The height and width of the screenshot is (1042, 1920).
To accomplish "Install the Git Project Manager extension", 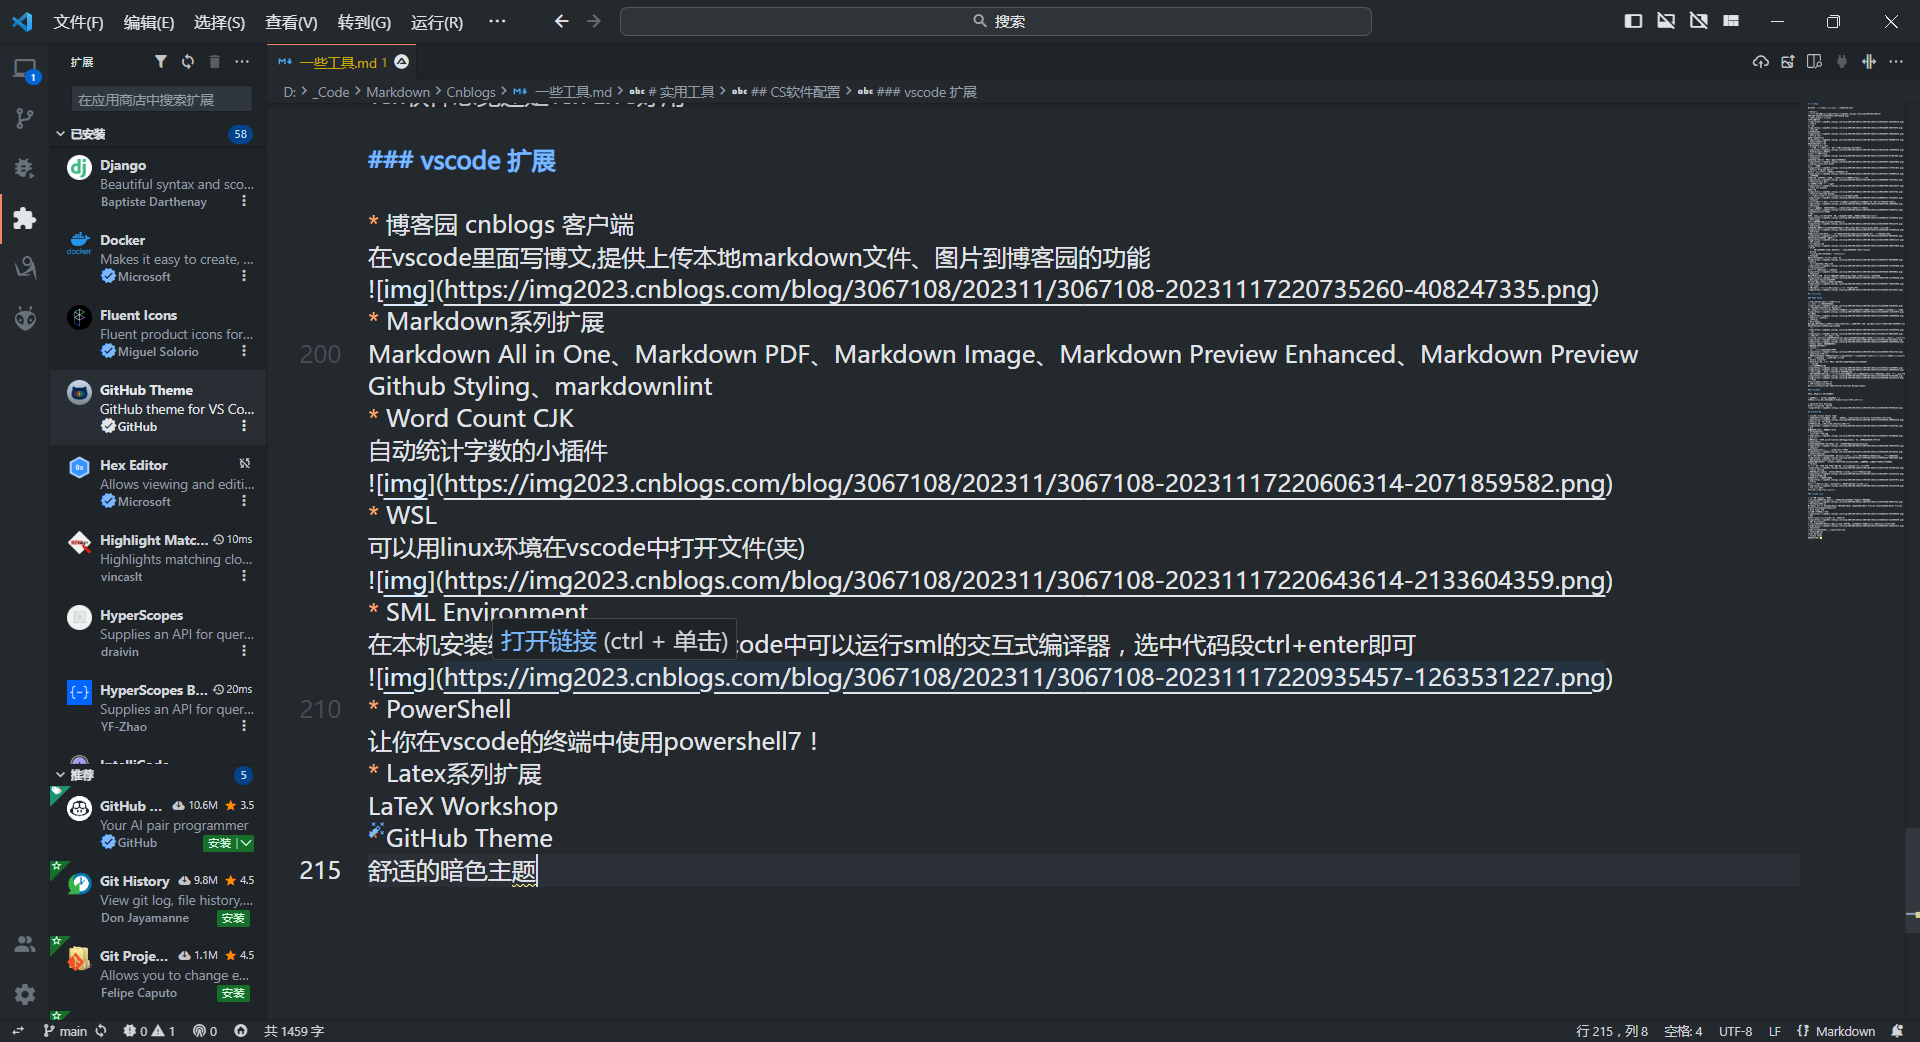I will click(233, 993).
